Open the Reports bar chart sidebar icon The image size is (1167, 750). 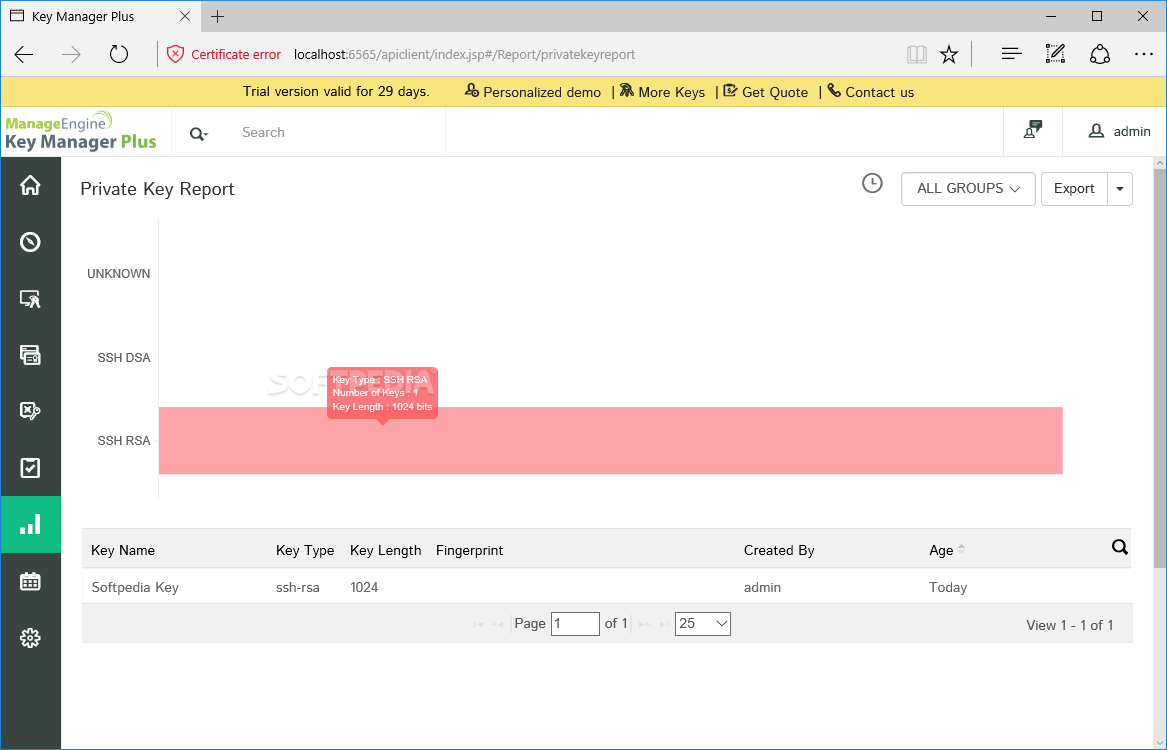(30, 525)
